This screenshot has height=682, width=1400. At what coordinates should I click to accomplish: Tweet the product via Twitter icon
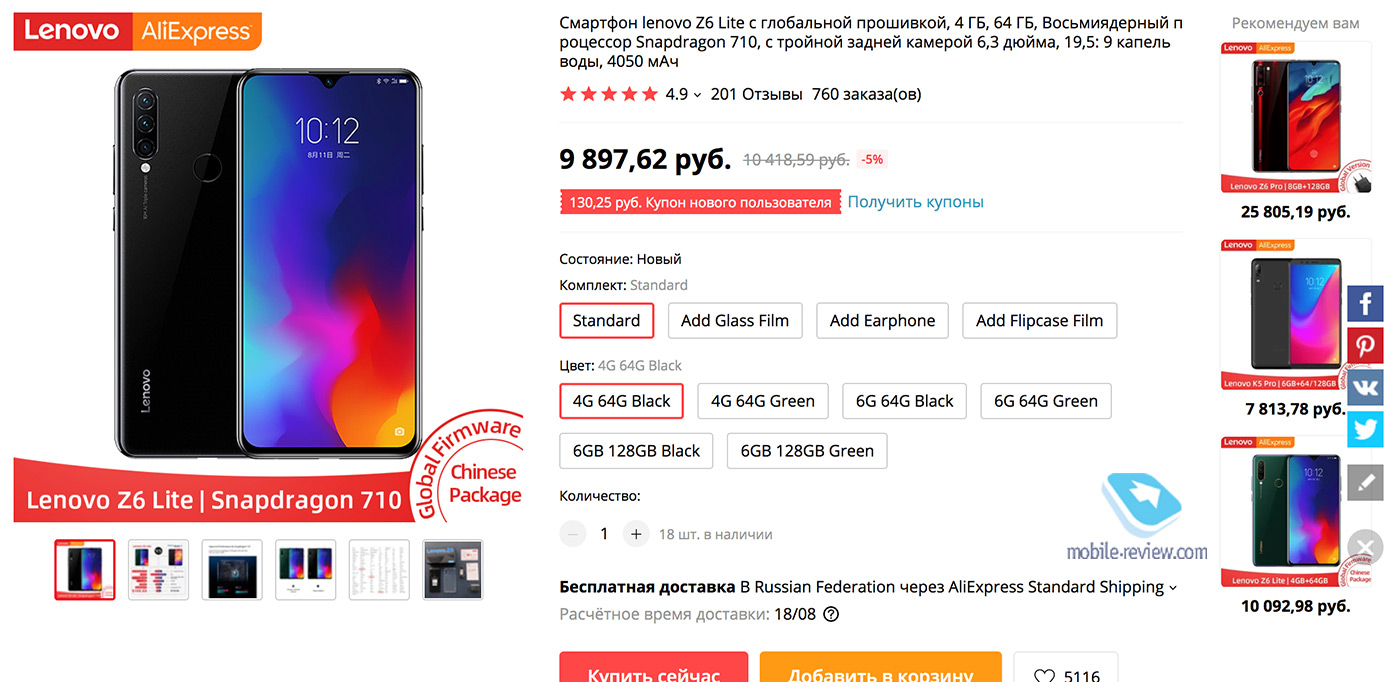point(1365,429)
